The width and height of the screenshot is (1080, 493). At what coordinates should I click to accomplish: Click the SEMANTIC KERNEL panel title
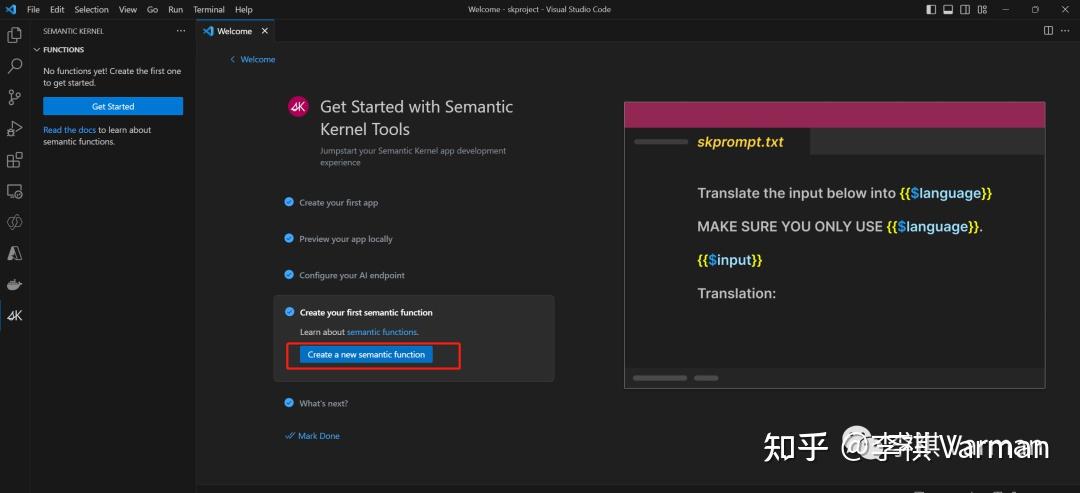pos(74,31)
